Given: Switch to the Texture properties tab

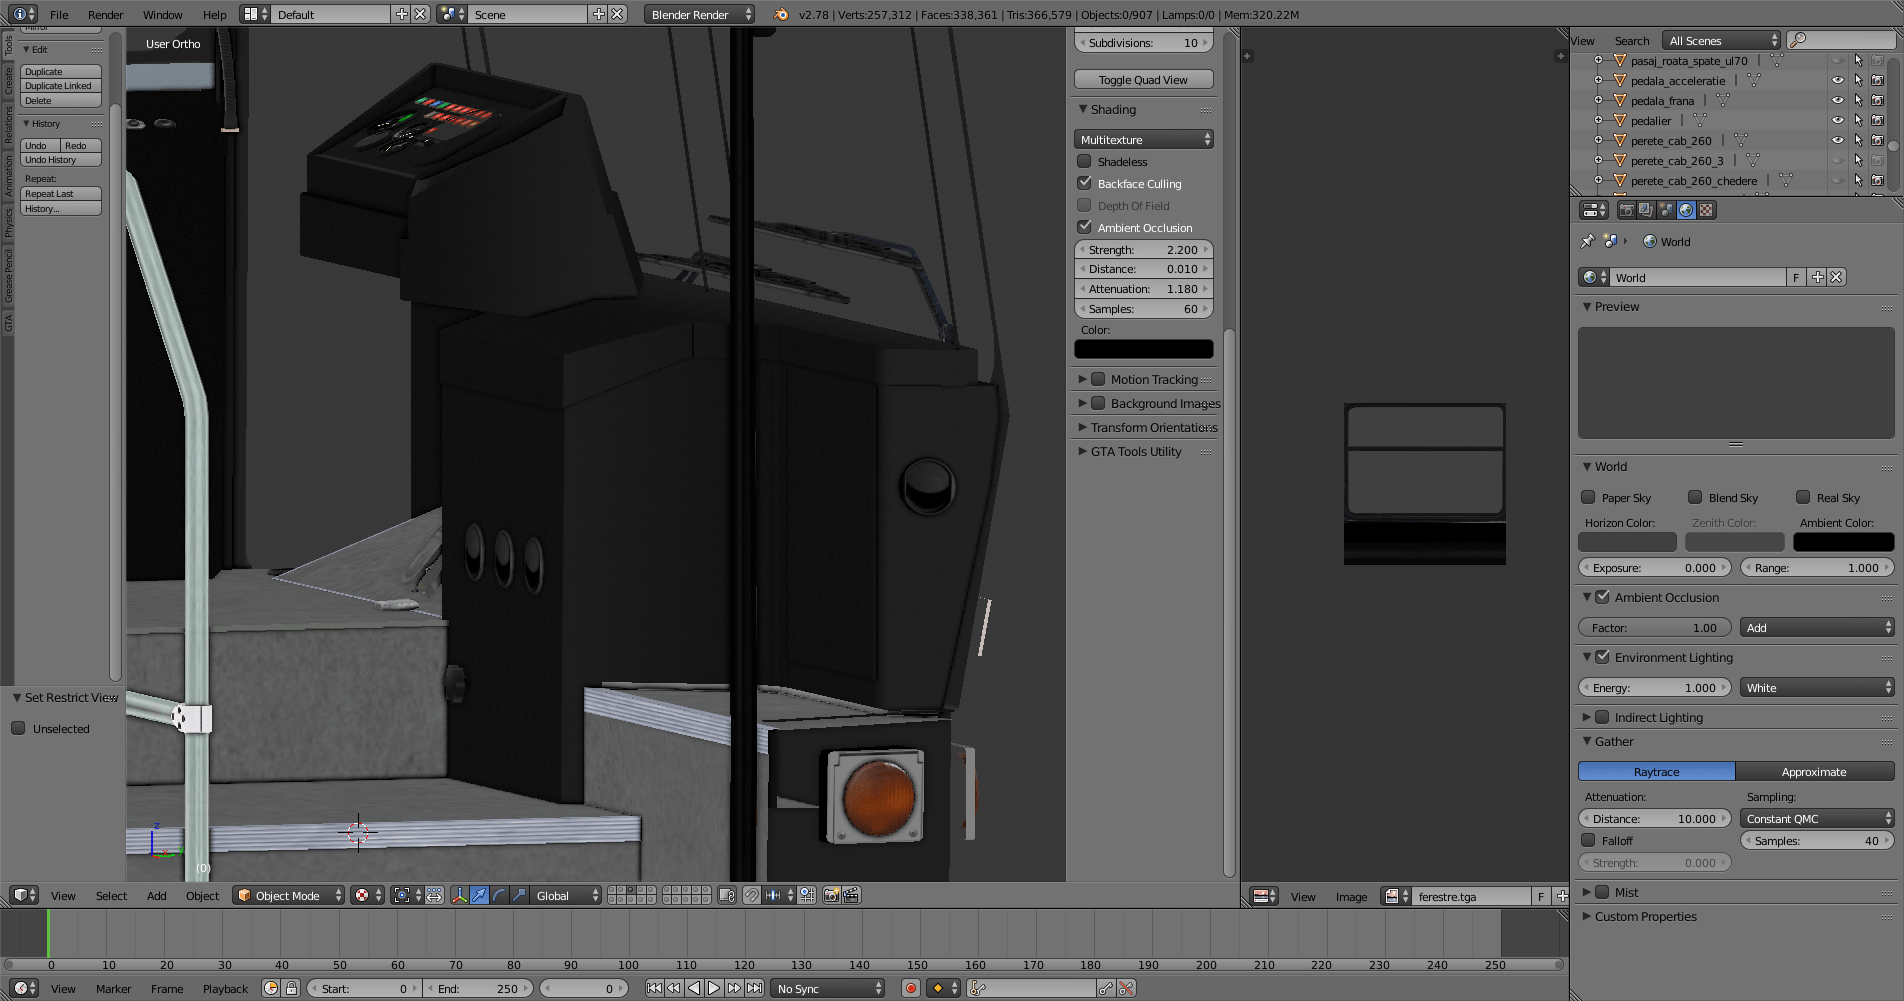Looking at the screenshot, I should coord(1707,210).
